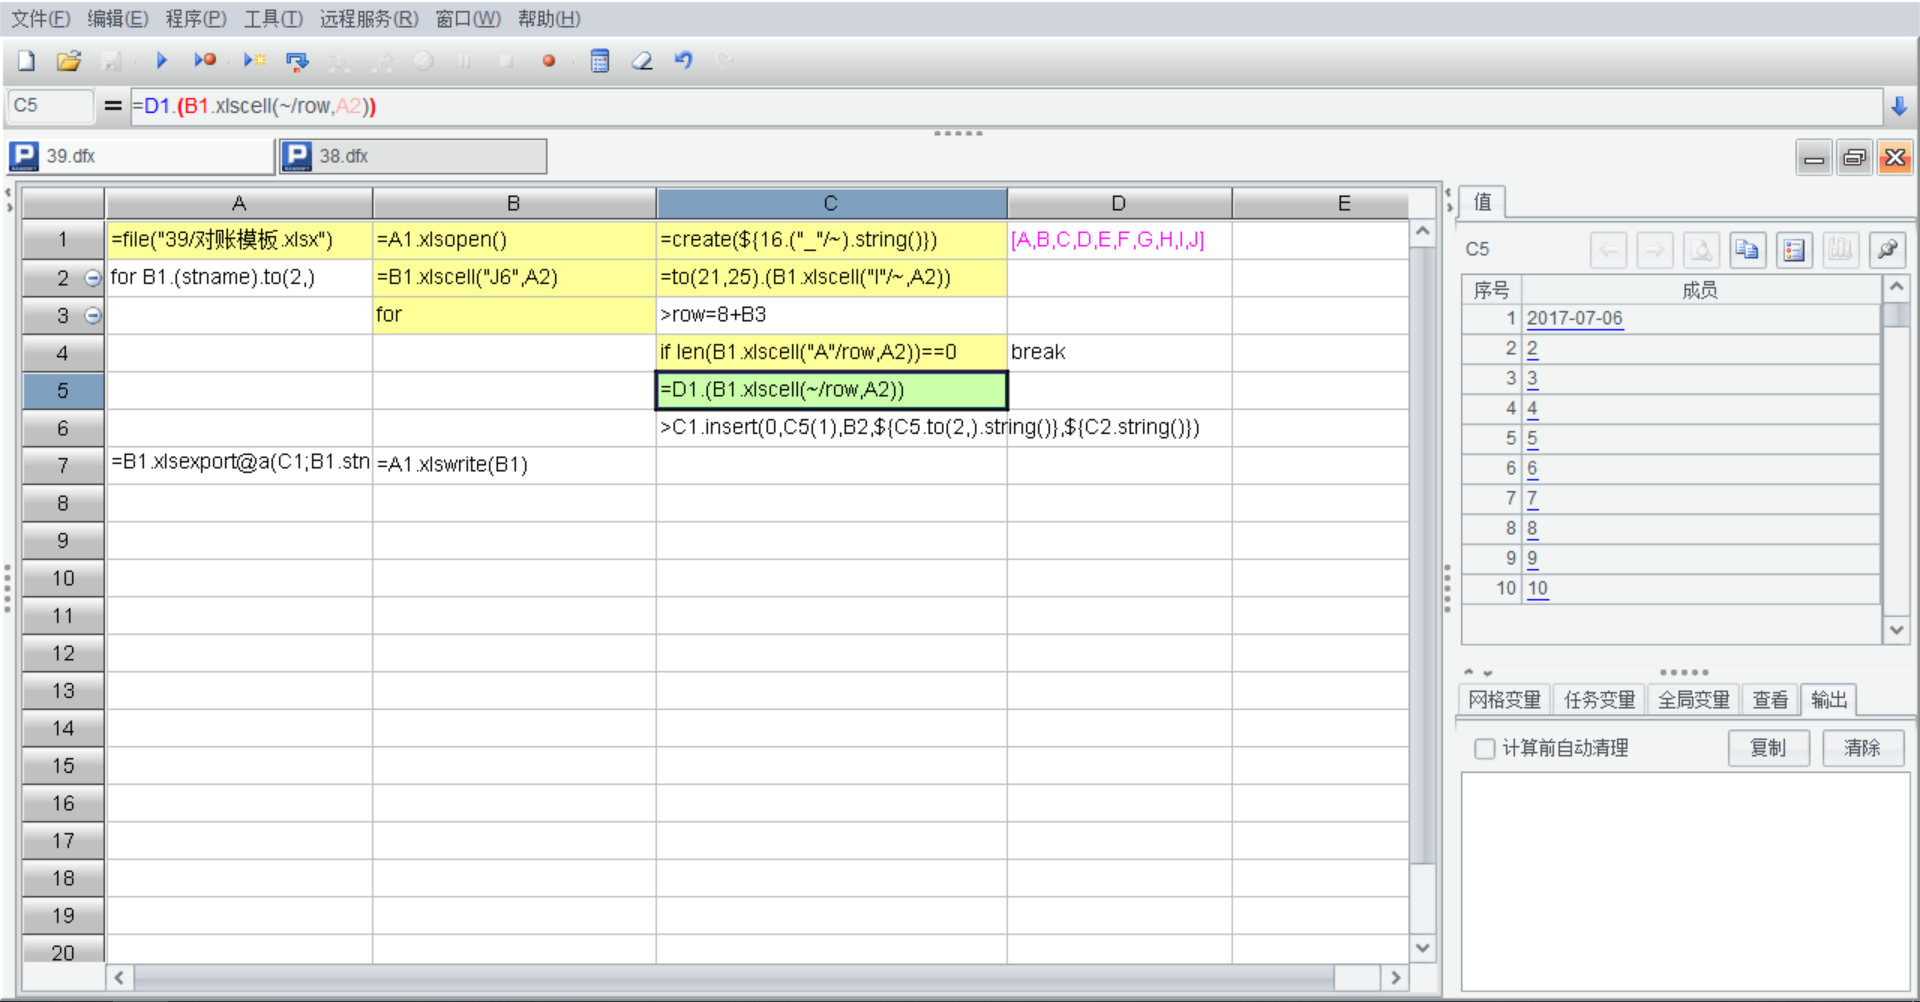Click the 清除 button in the output panel

pyautogui.click(x=1862, y=748)
